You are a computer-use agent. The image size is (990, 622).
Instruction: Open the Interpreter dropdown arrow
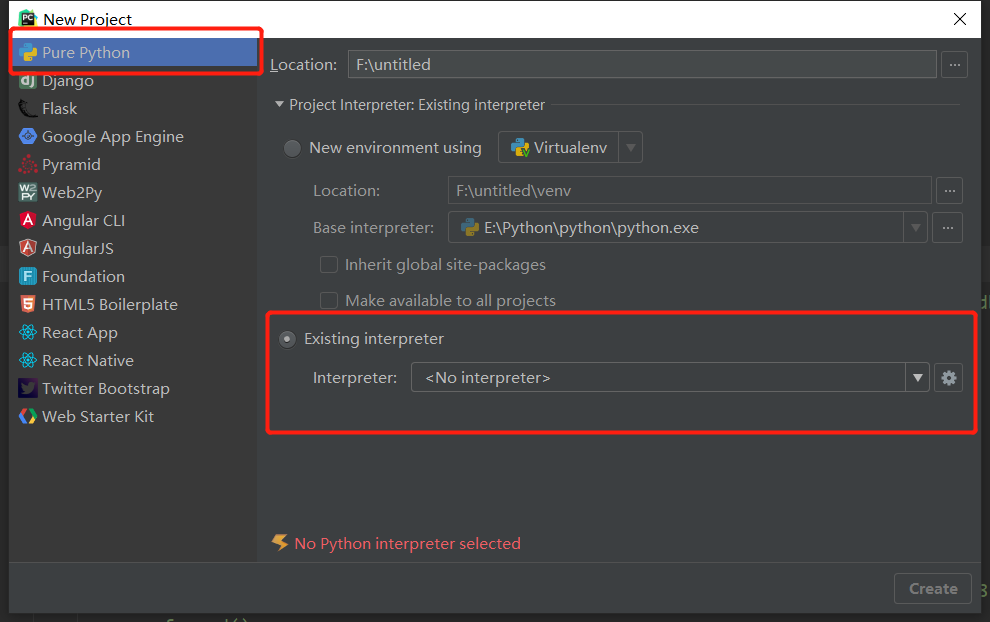click(x=917, y=378)
